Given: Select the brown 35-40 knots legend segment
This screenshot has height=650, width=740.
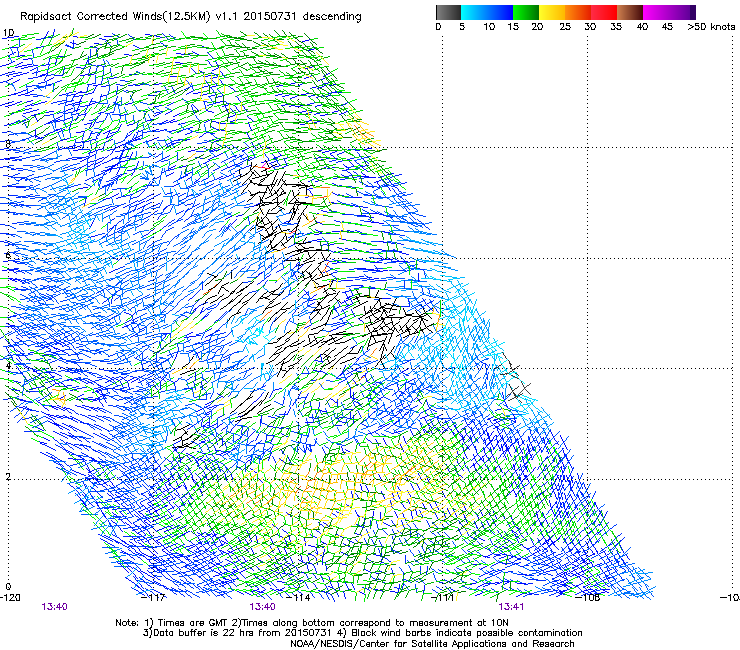Looking at the screenshot, I should [x=630, y=12].
